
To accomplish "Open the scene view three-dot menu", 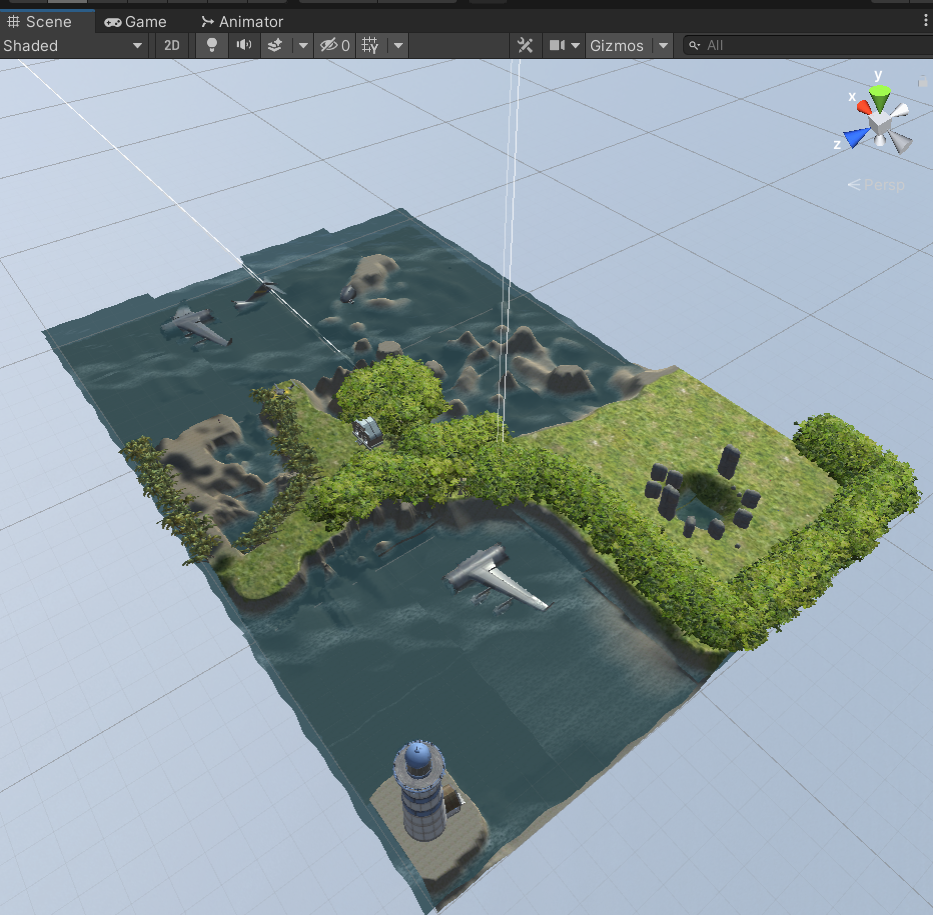I will pos(925,21).
